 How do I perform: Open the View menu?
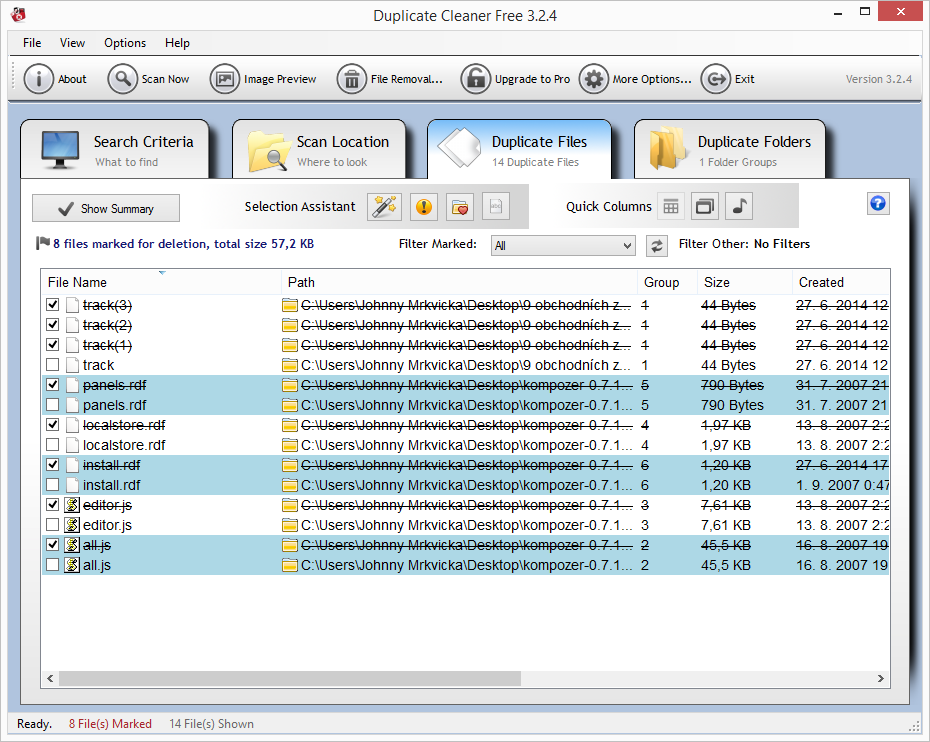click(72, 43)
